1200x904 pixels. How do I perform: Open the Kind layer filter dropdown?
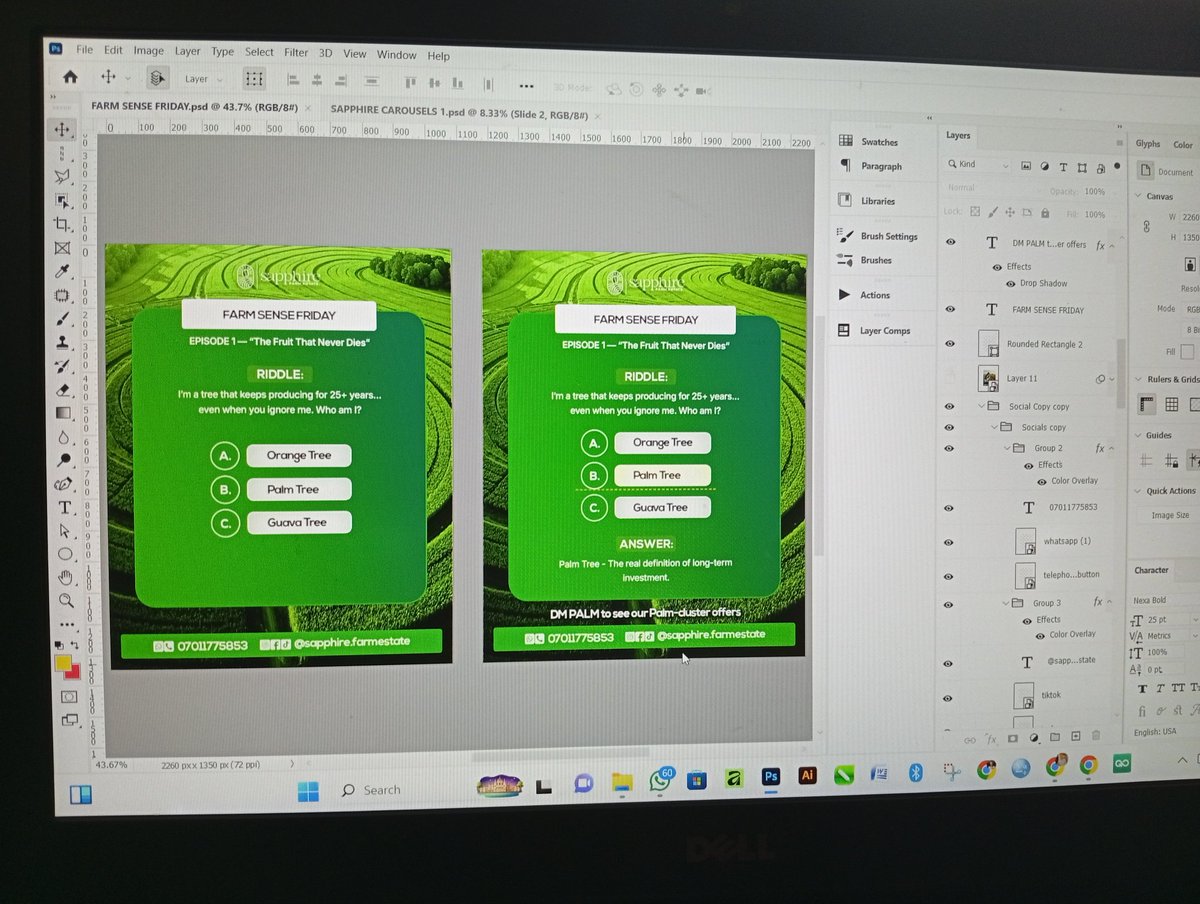pyautogui.click(x=979, y=165)
